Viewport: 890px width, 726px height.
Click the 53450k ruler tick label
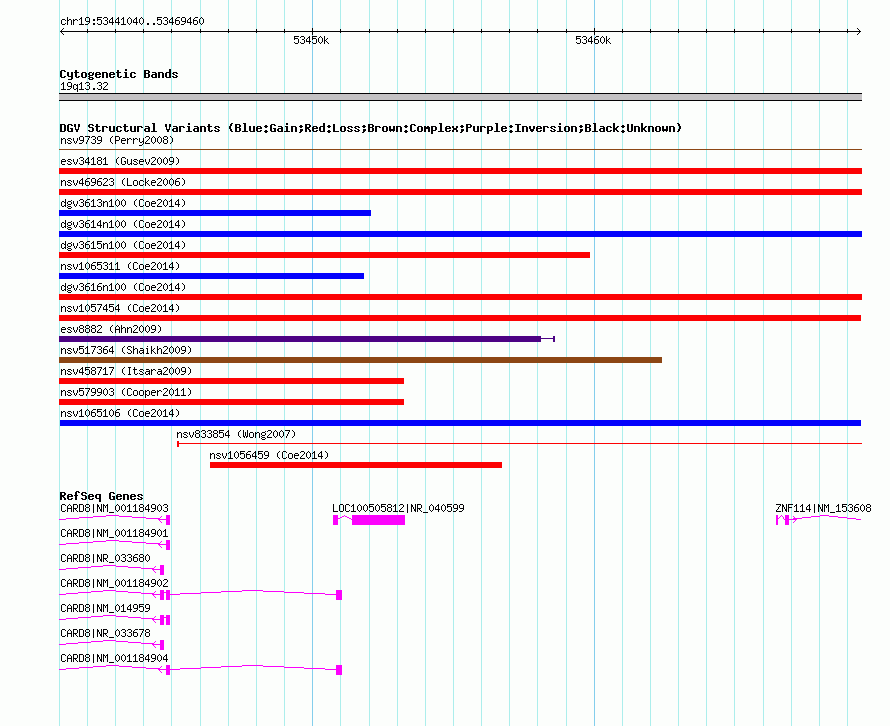[x=311, y=40]
